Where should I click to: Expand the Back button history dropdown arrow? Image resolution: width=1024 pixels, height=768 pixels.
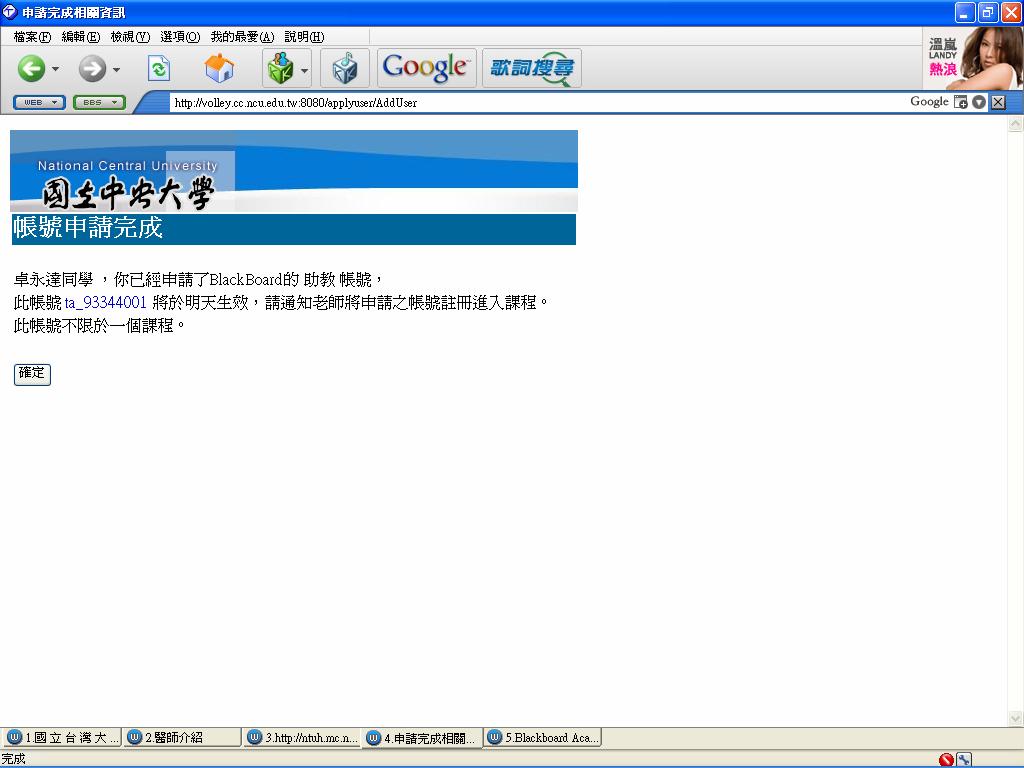[x=56, y=69]
